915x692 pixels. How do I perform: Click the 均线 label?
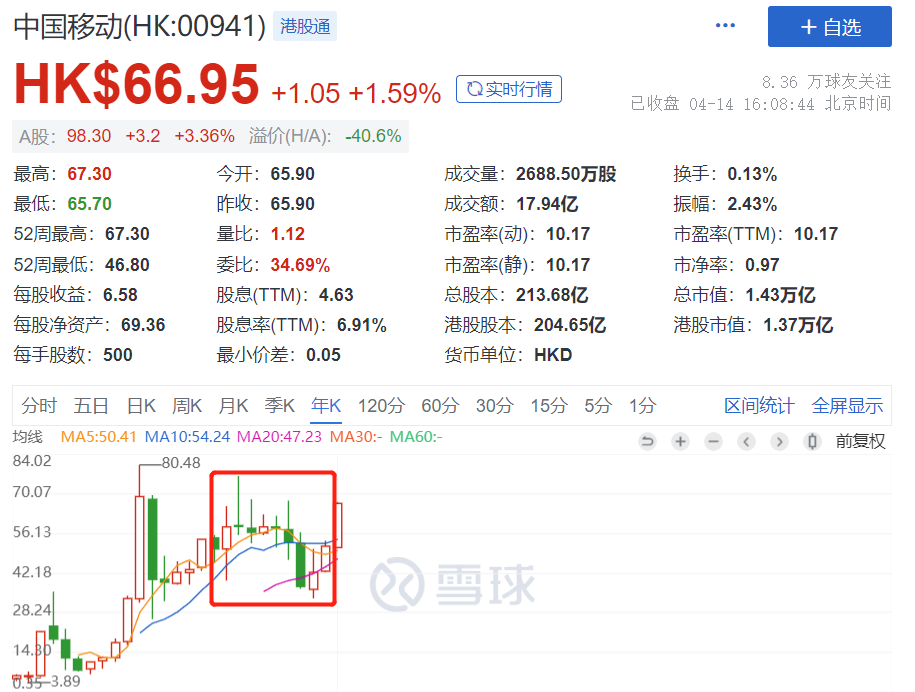point(27,436)
